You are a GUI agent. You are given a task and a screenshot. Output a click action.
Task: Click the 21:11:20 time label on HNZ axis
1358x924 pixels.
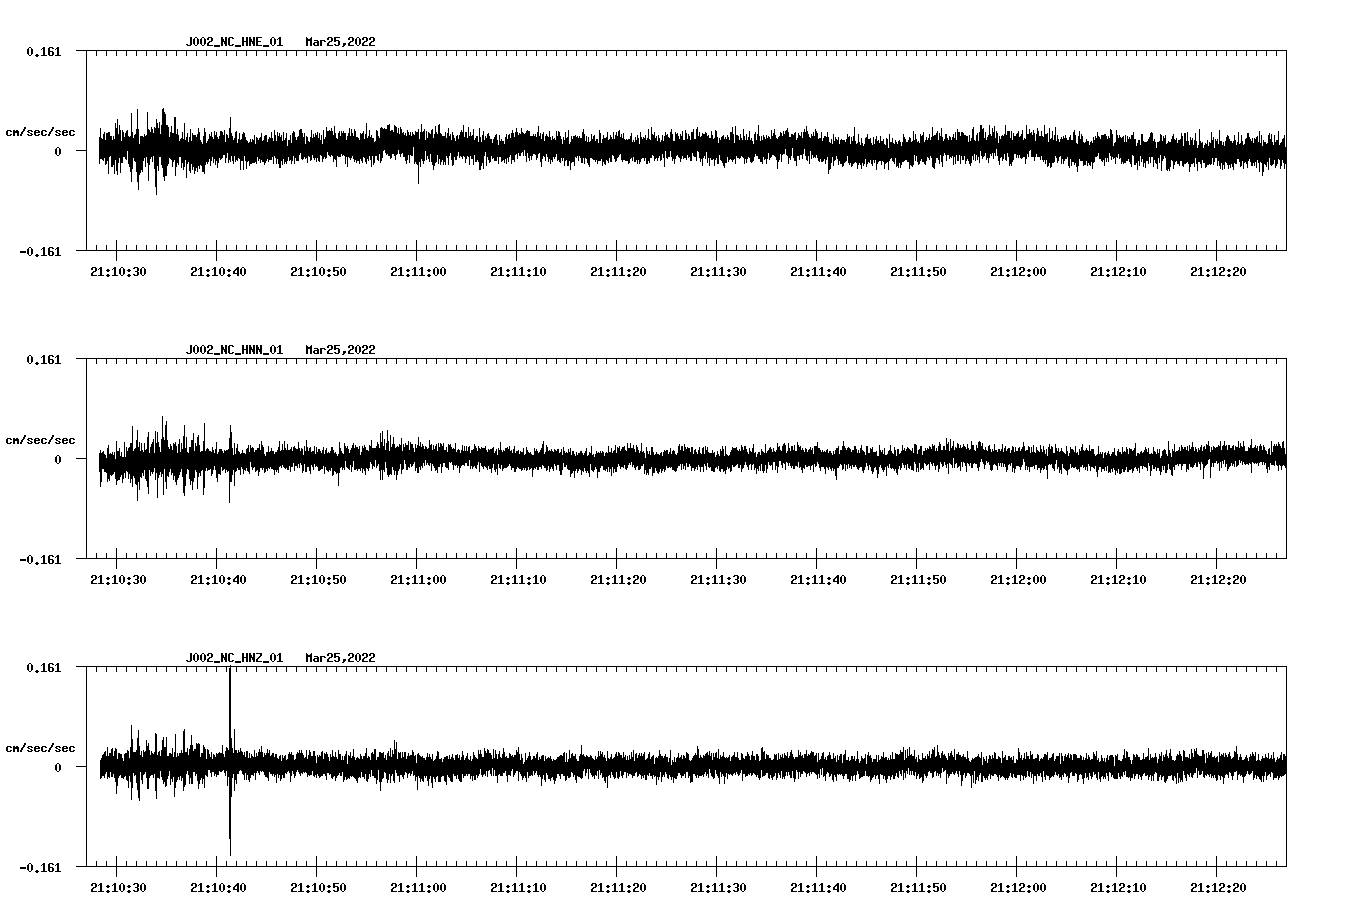point(618,887)
